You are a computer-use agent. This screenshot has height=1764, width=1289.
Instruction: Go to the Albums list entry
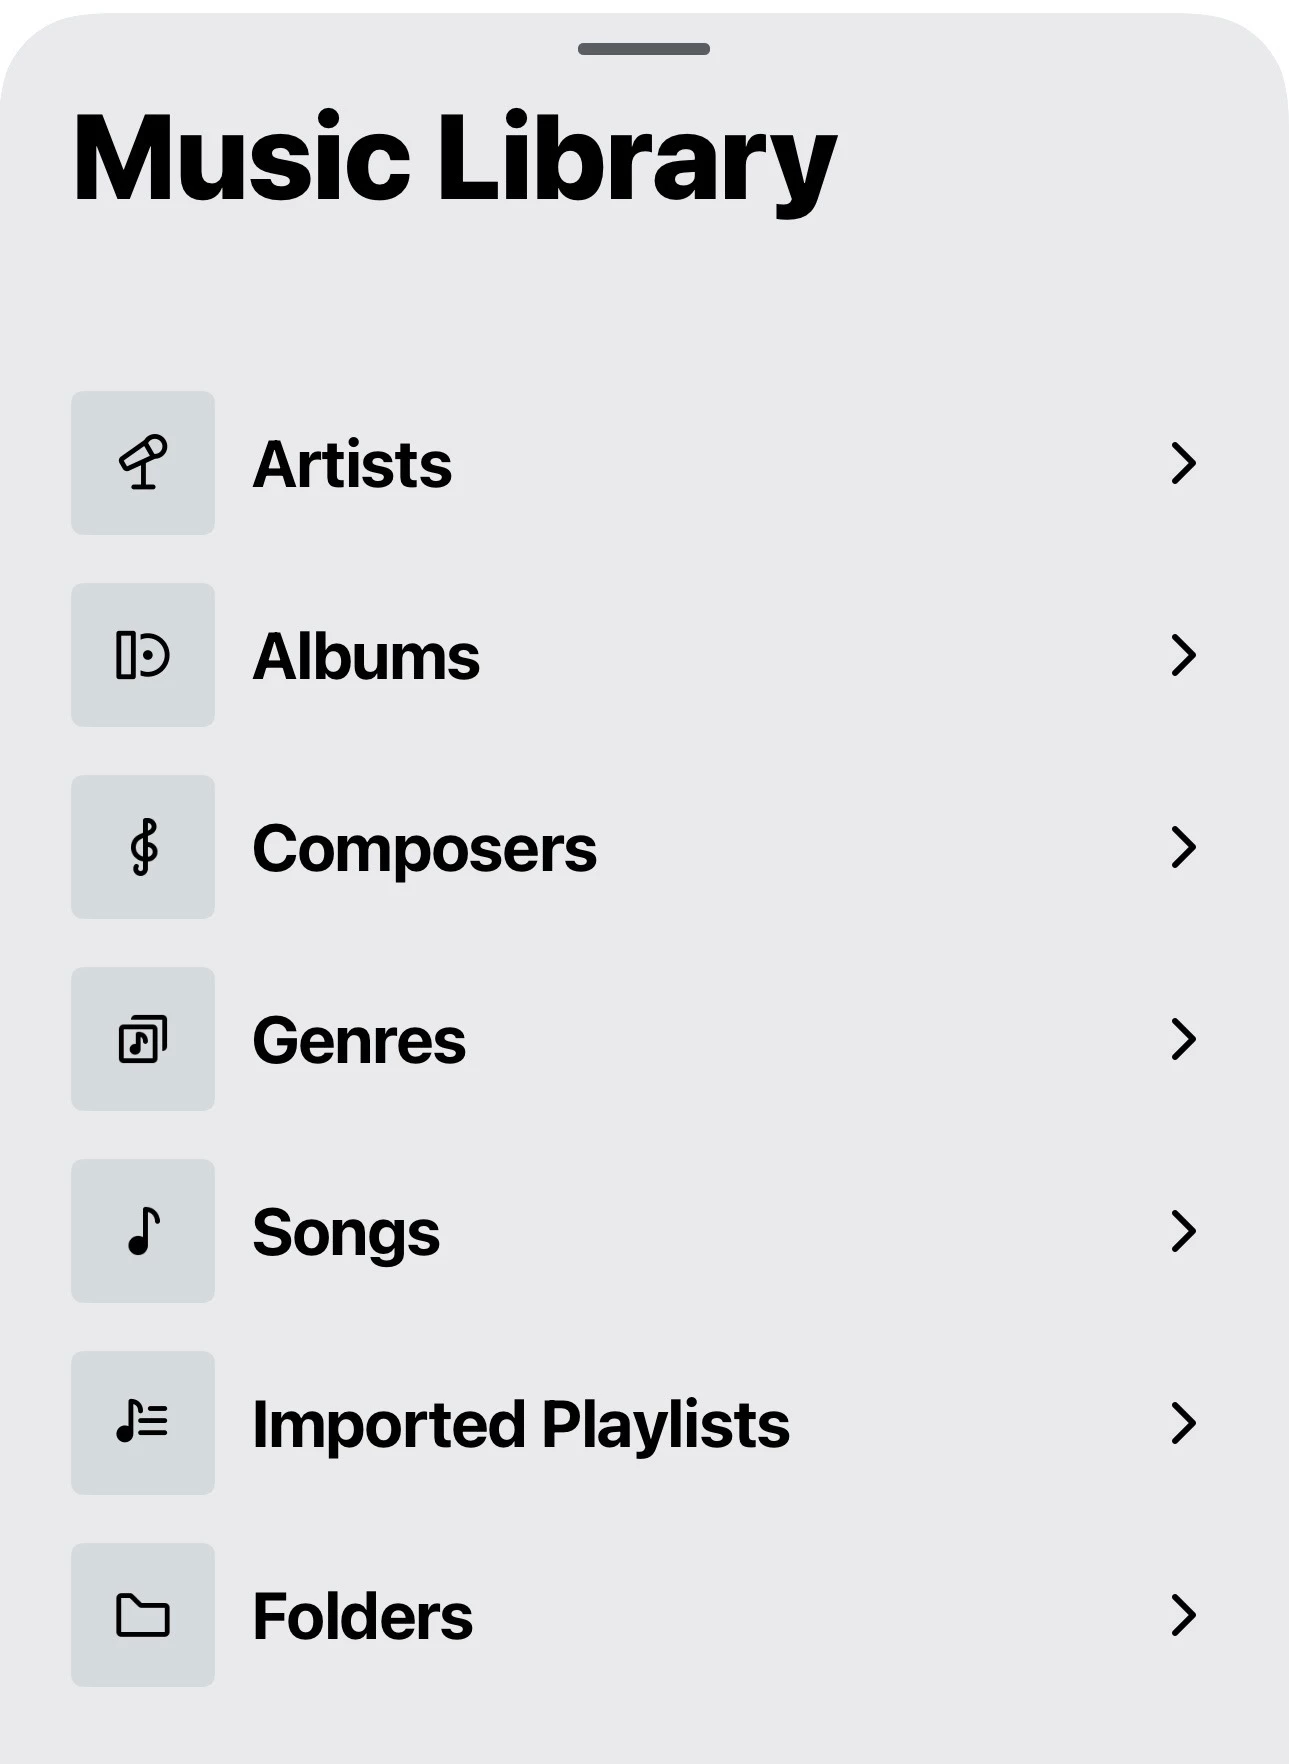[366, 657]
